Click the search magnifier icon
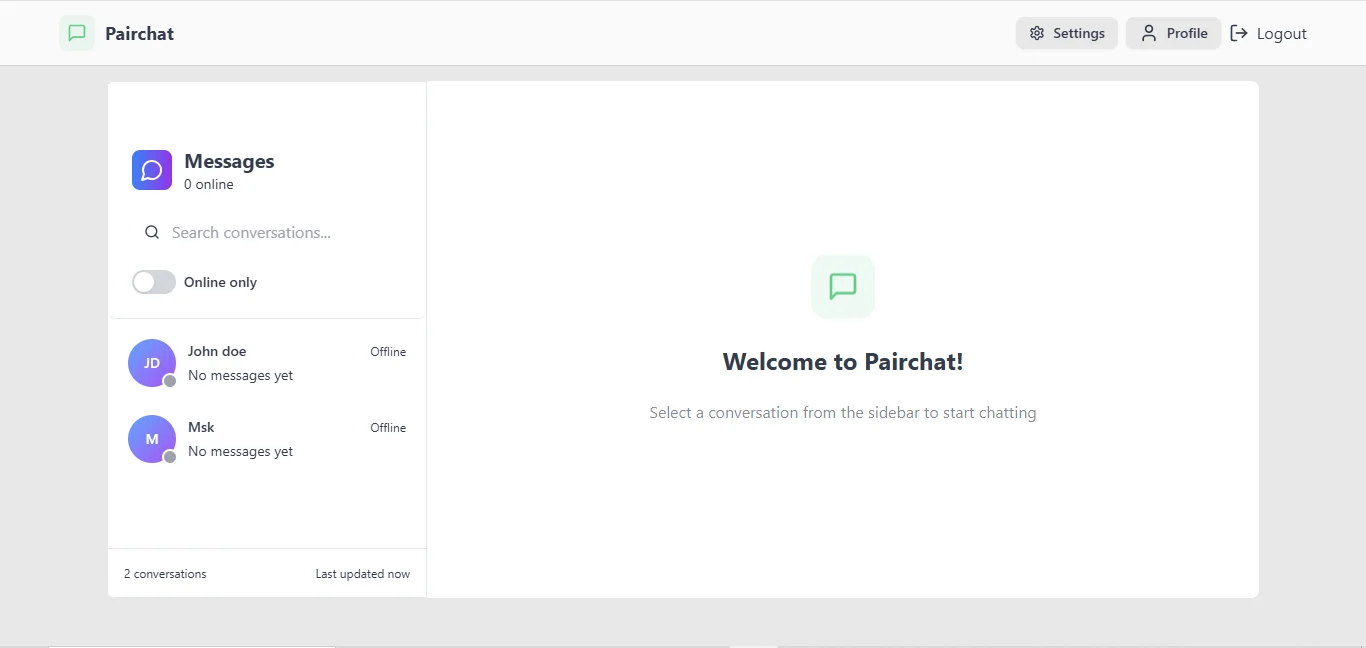Image resolution: width=1366 pixels, height=648 pixels. coord(152,232)
